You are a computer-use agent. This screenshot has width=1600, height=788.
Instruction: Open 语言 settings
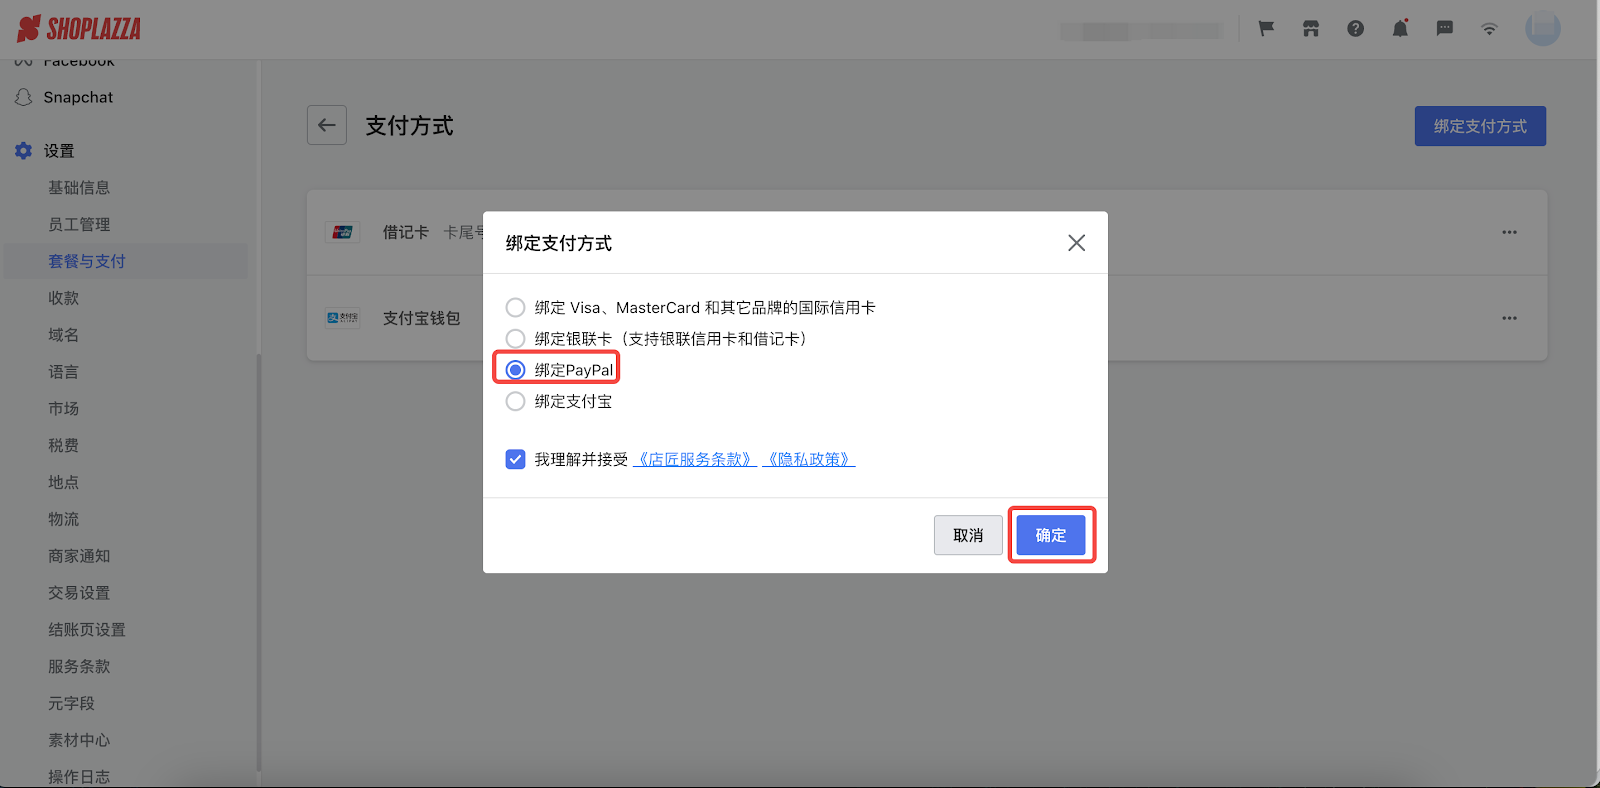click(x=63, y=372)
